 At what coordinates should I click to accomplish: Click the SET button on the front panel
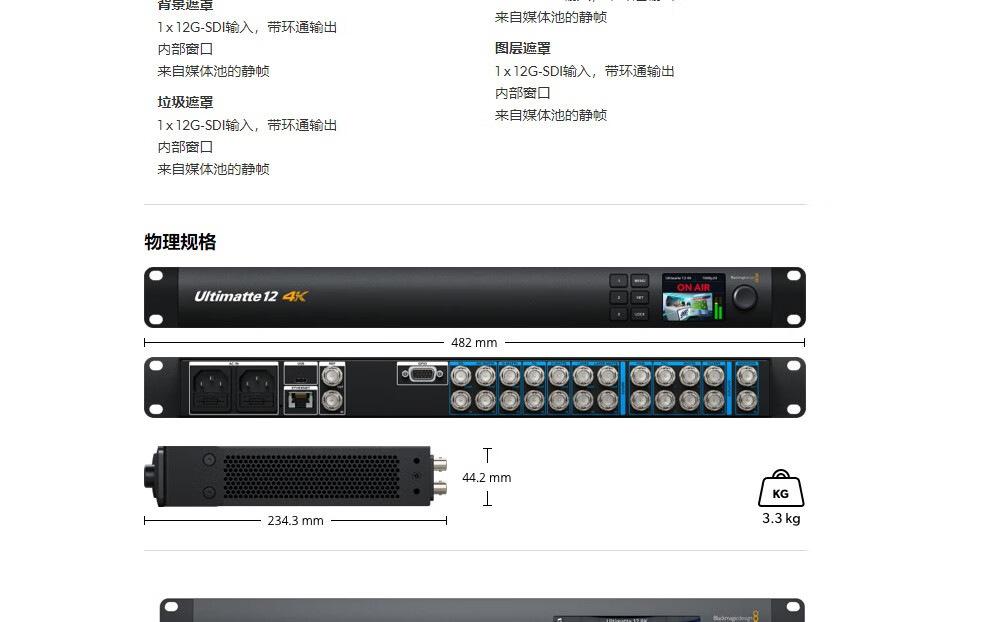640,297
